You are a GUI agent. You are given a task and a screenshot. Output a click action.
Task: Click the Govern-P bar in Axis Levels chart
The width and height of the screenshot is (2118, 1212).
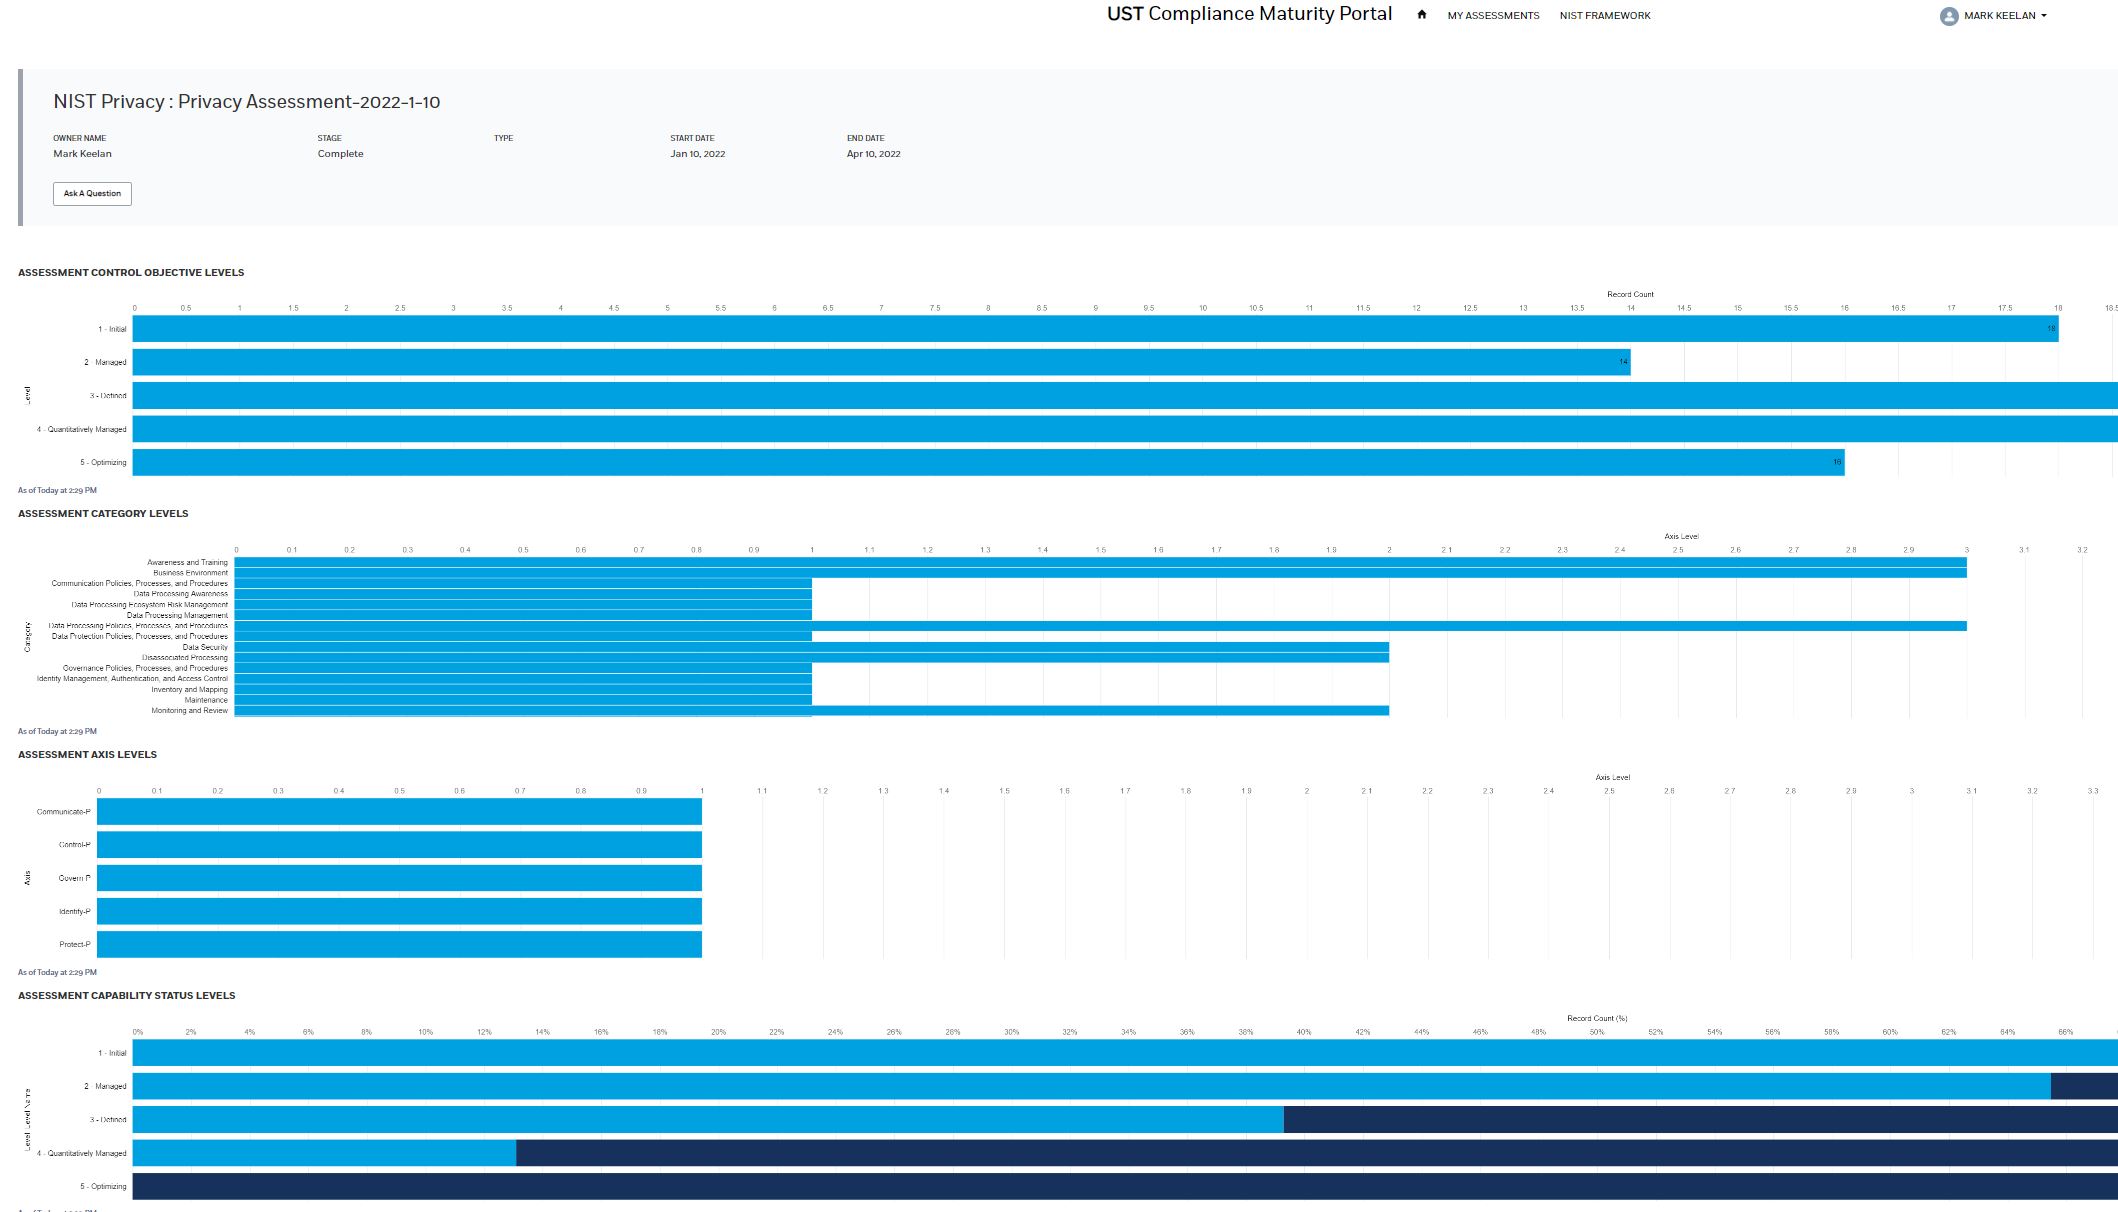tap(399, 878)
